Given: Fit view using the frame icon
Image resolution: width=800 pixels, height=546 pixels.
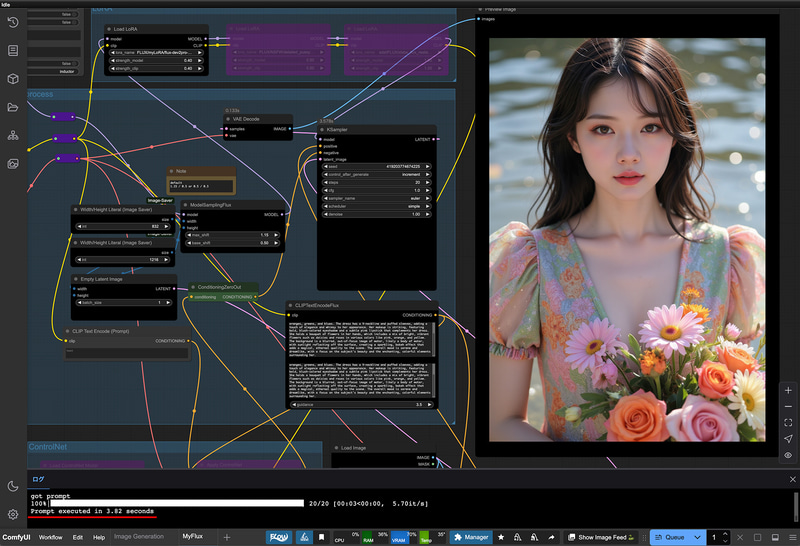Looking at the screenshot, I should tap(788, 423).
